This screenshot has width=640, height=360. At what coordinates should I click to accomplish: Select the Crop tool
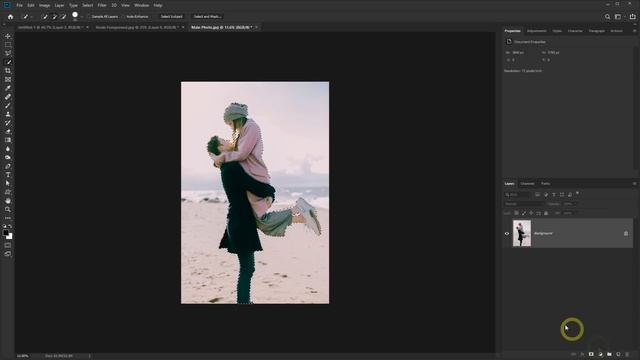point(8,71)
